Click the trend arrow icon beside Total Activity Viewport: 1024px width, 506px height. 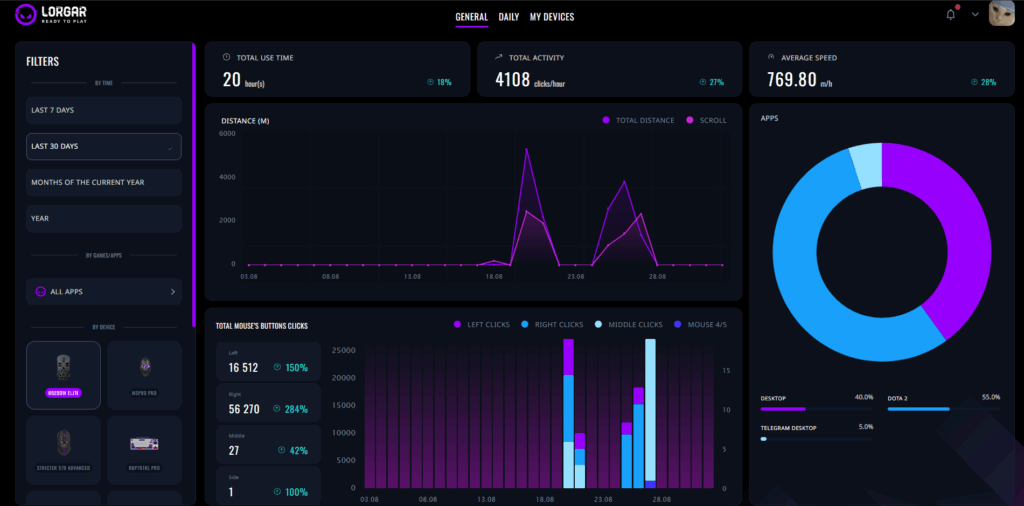(x=498, y=58)
